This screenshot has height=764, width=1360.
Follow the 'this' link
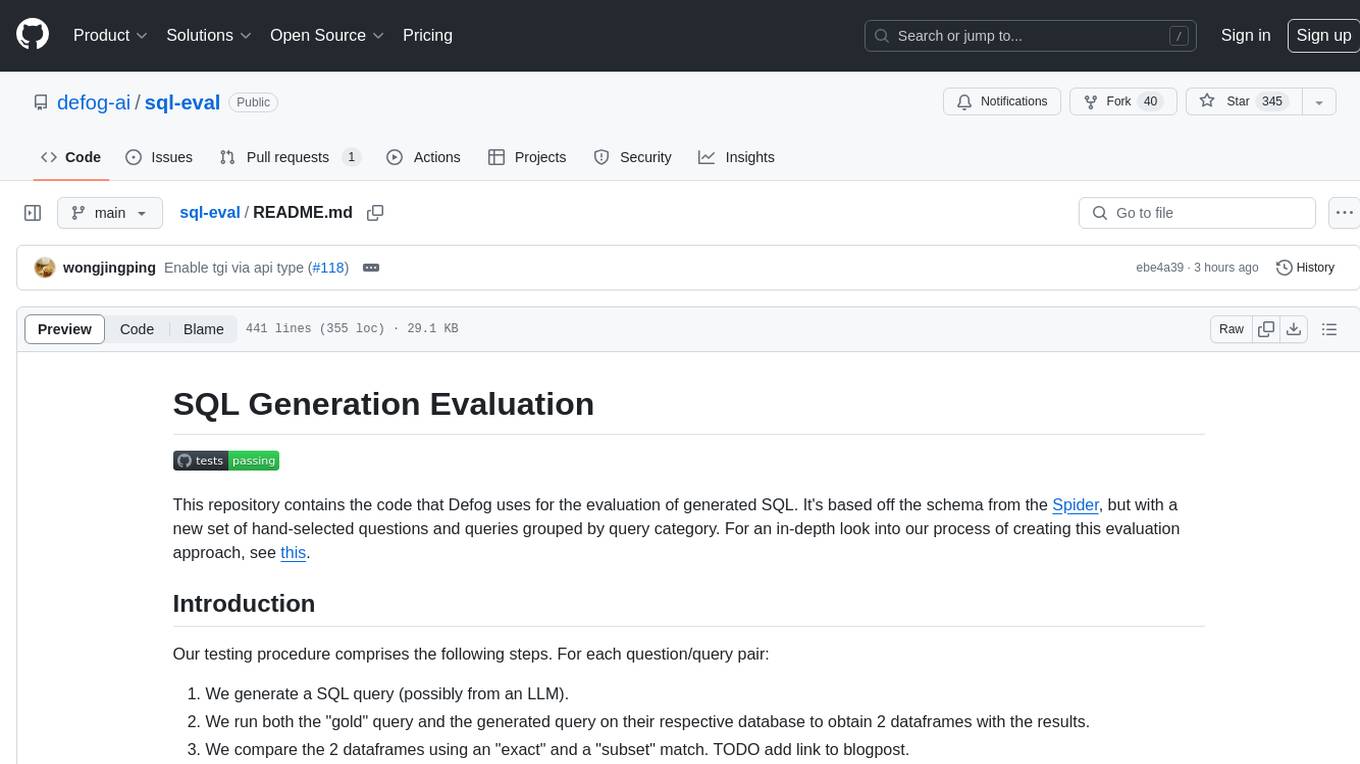coord(293,552)
